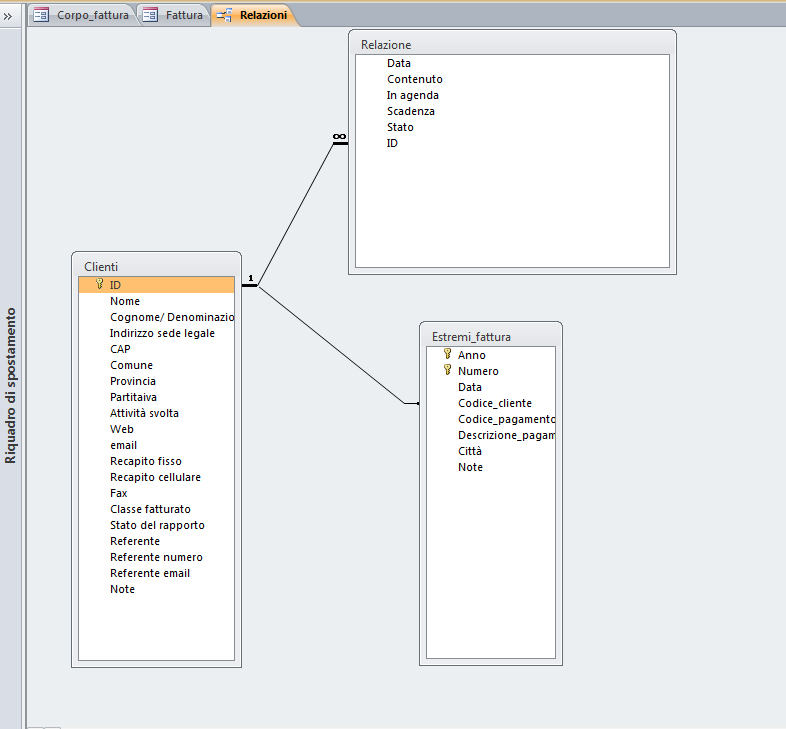786x729 pixels.
Task: Select the ID field in Clienti table
Action: [x=156, y=285]
